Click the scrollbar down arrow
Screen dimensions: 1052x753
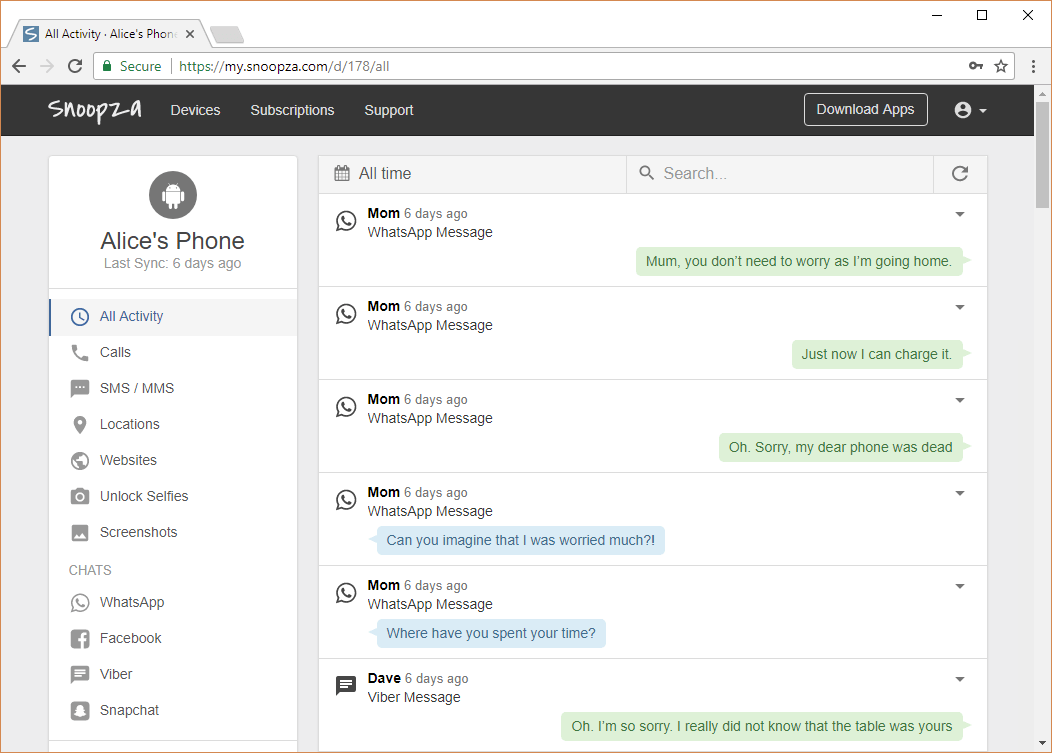coord(1042,743)
